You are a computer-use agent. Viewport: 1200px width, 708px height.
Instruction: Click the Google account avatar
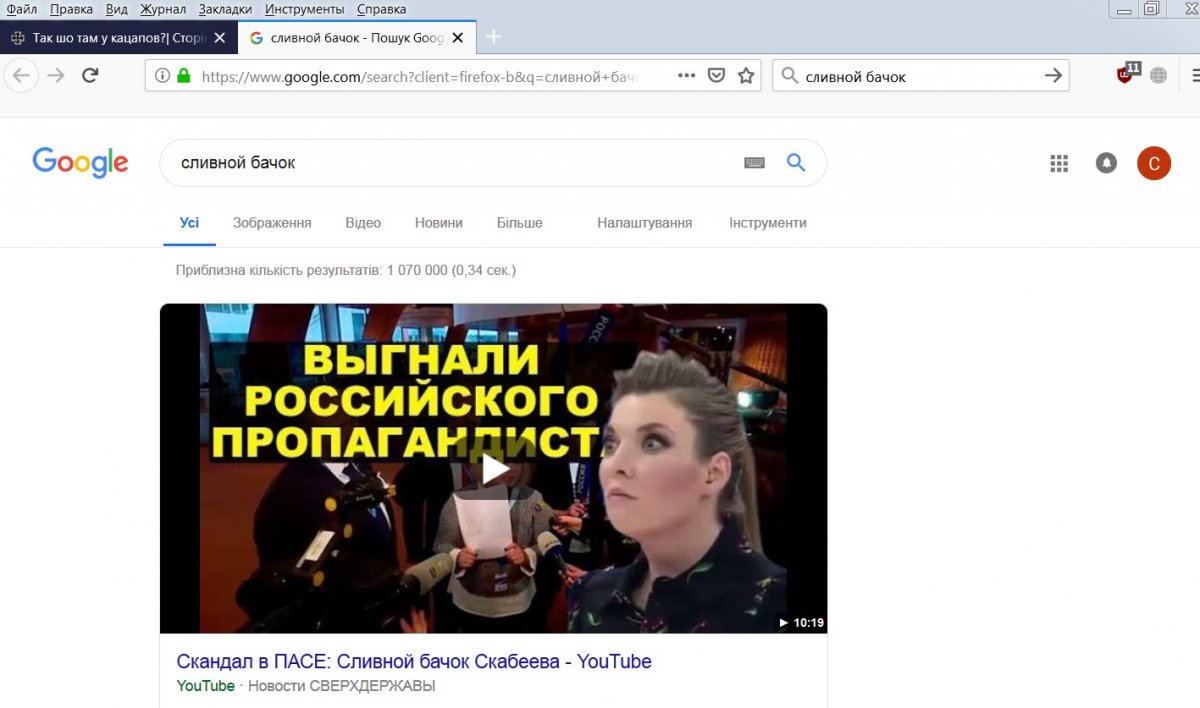pos(1153,163)
